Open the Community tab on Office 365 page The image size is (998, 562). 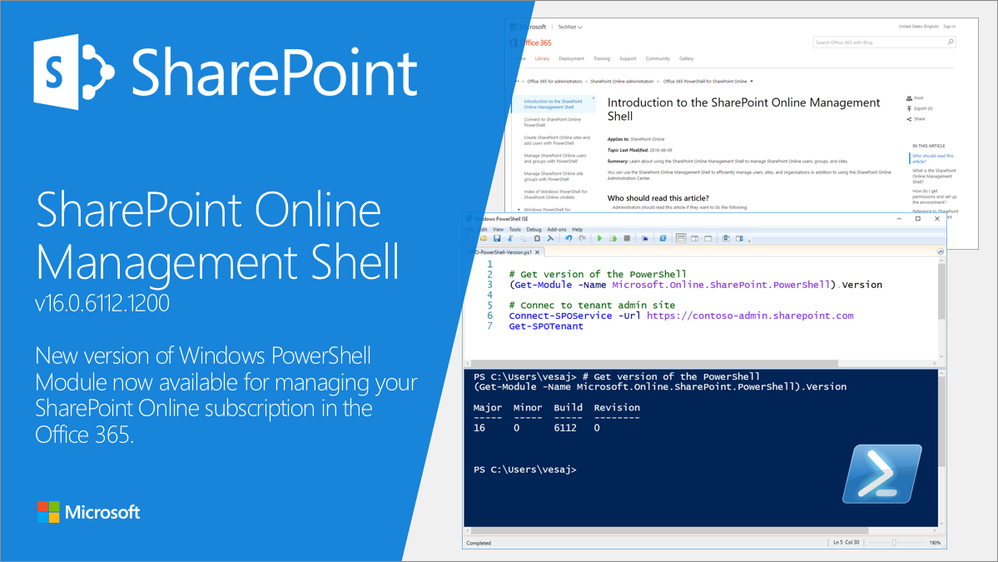pos(657,59)
